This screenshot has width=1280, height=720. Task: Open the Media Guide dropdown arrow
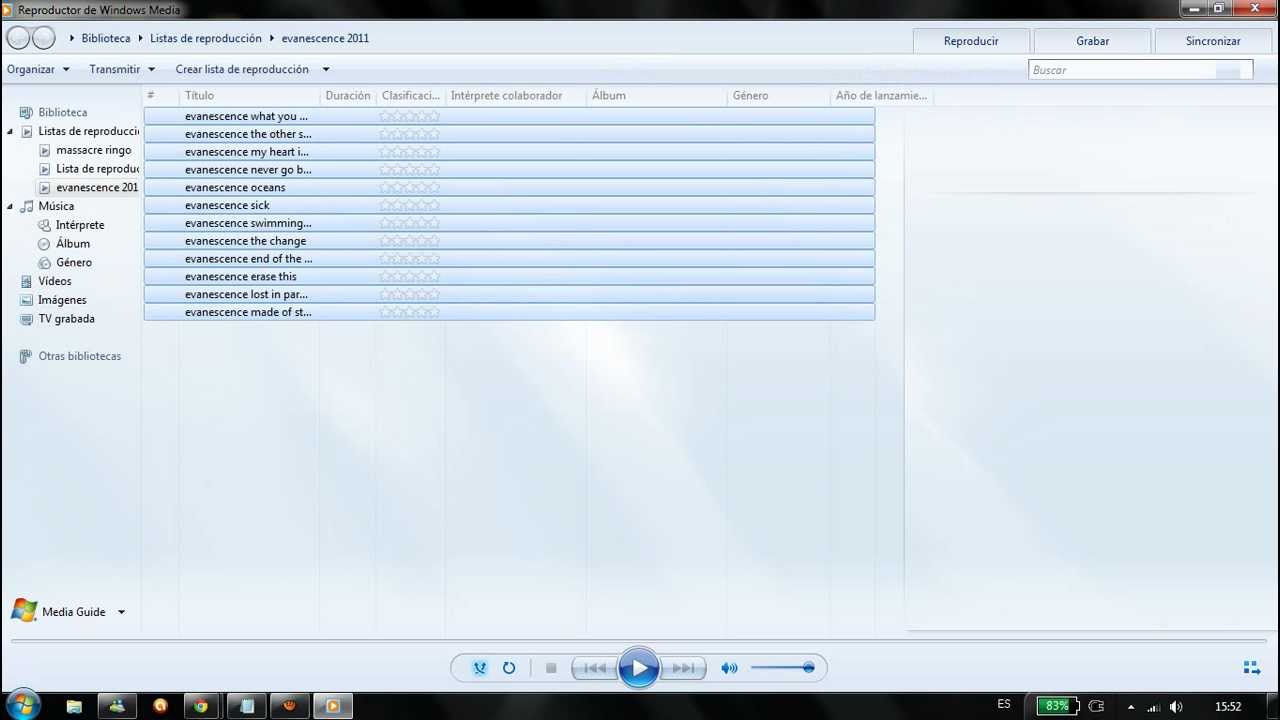click(121, 612)
